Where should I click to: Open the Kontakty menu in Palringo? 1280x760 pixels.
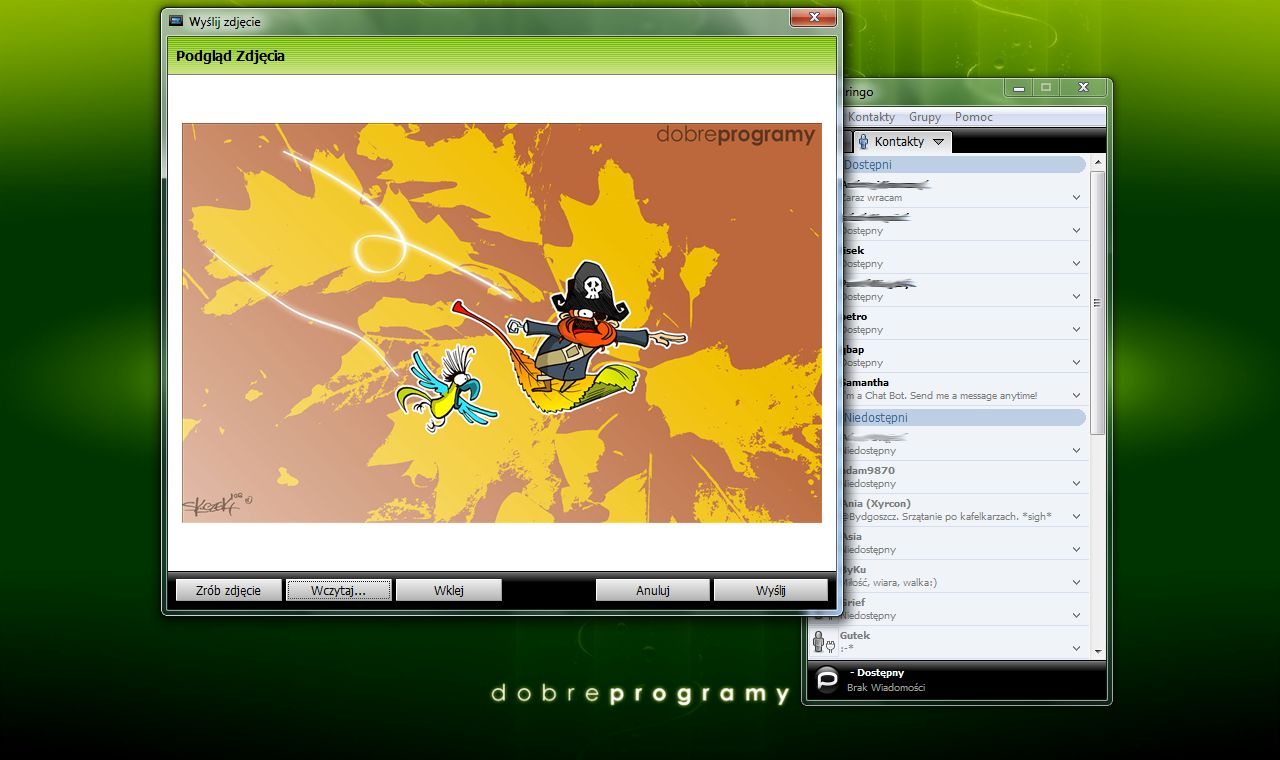(871, 117)
